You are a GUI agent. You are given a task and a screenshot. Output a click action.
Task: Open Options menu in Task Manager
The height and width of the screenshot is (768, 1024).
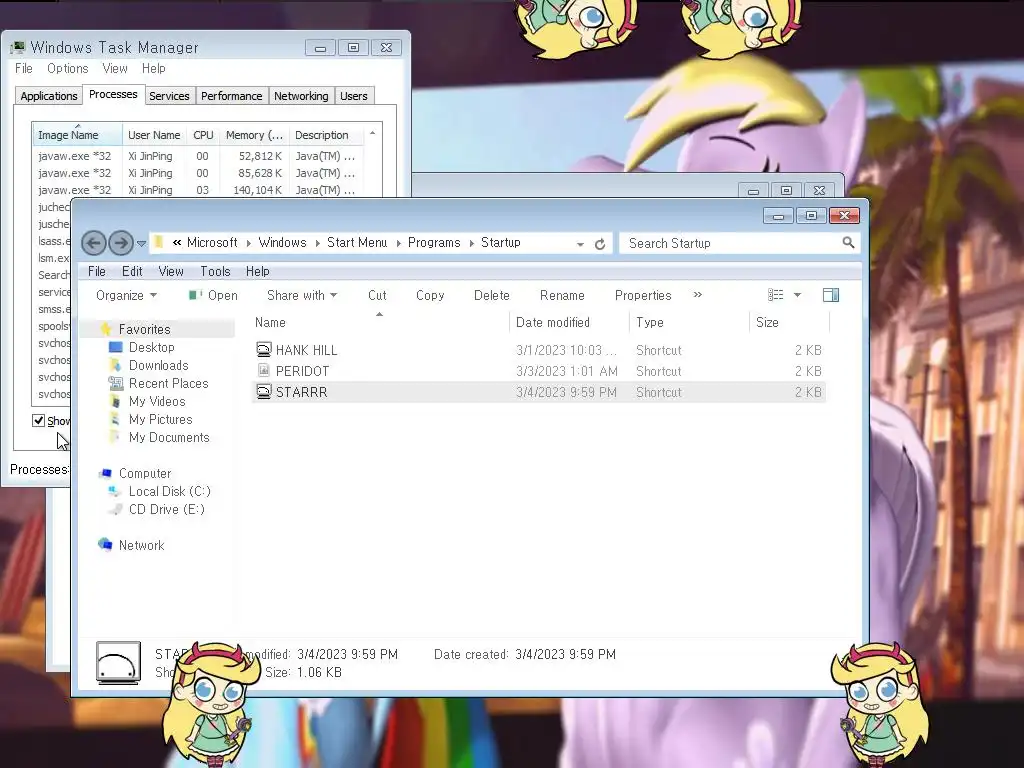click(x=67, y=69)
